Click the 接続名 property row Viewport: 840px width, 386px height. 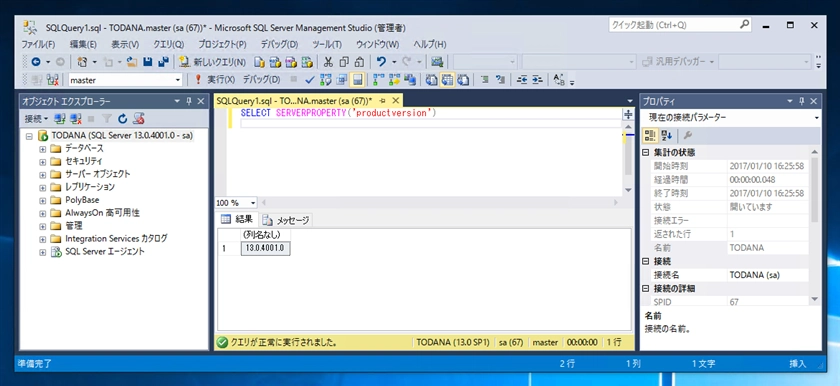pos(726,275)
